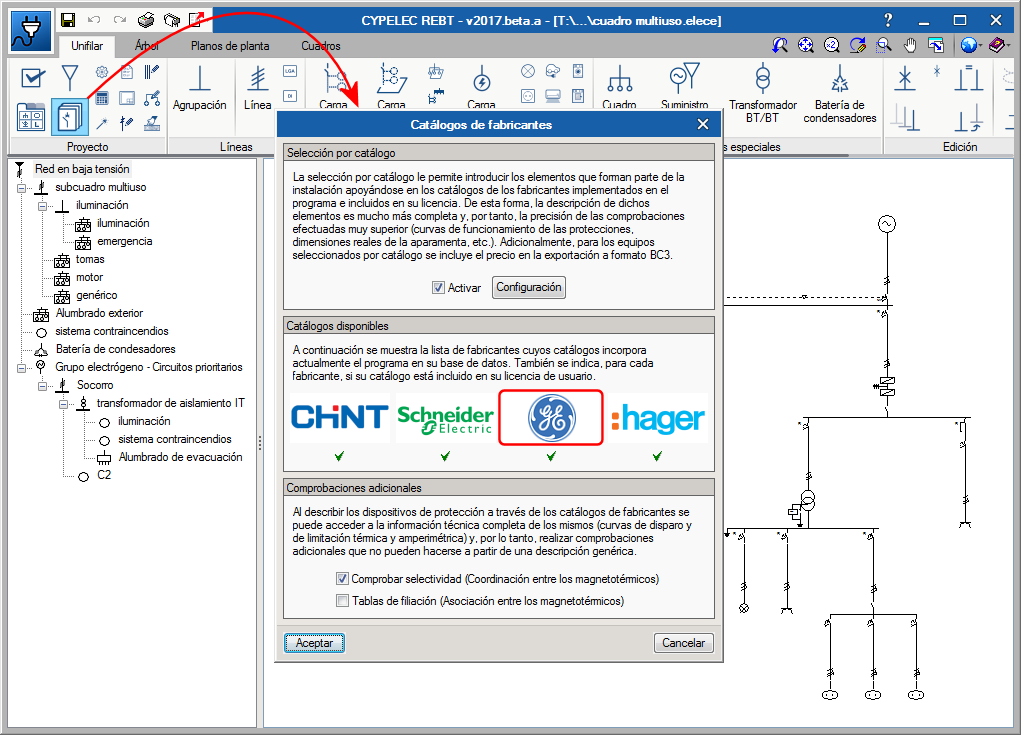
Task: Click the Save floppy disk icon
Action: (x=68, y=20)
